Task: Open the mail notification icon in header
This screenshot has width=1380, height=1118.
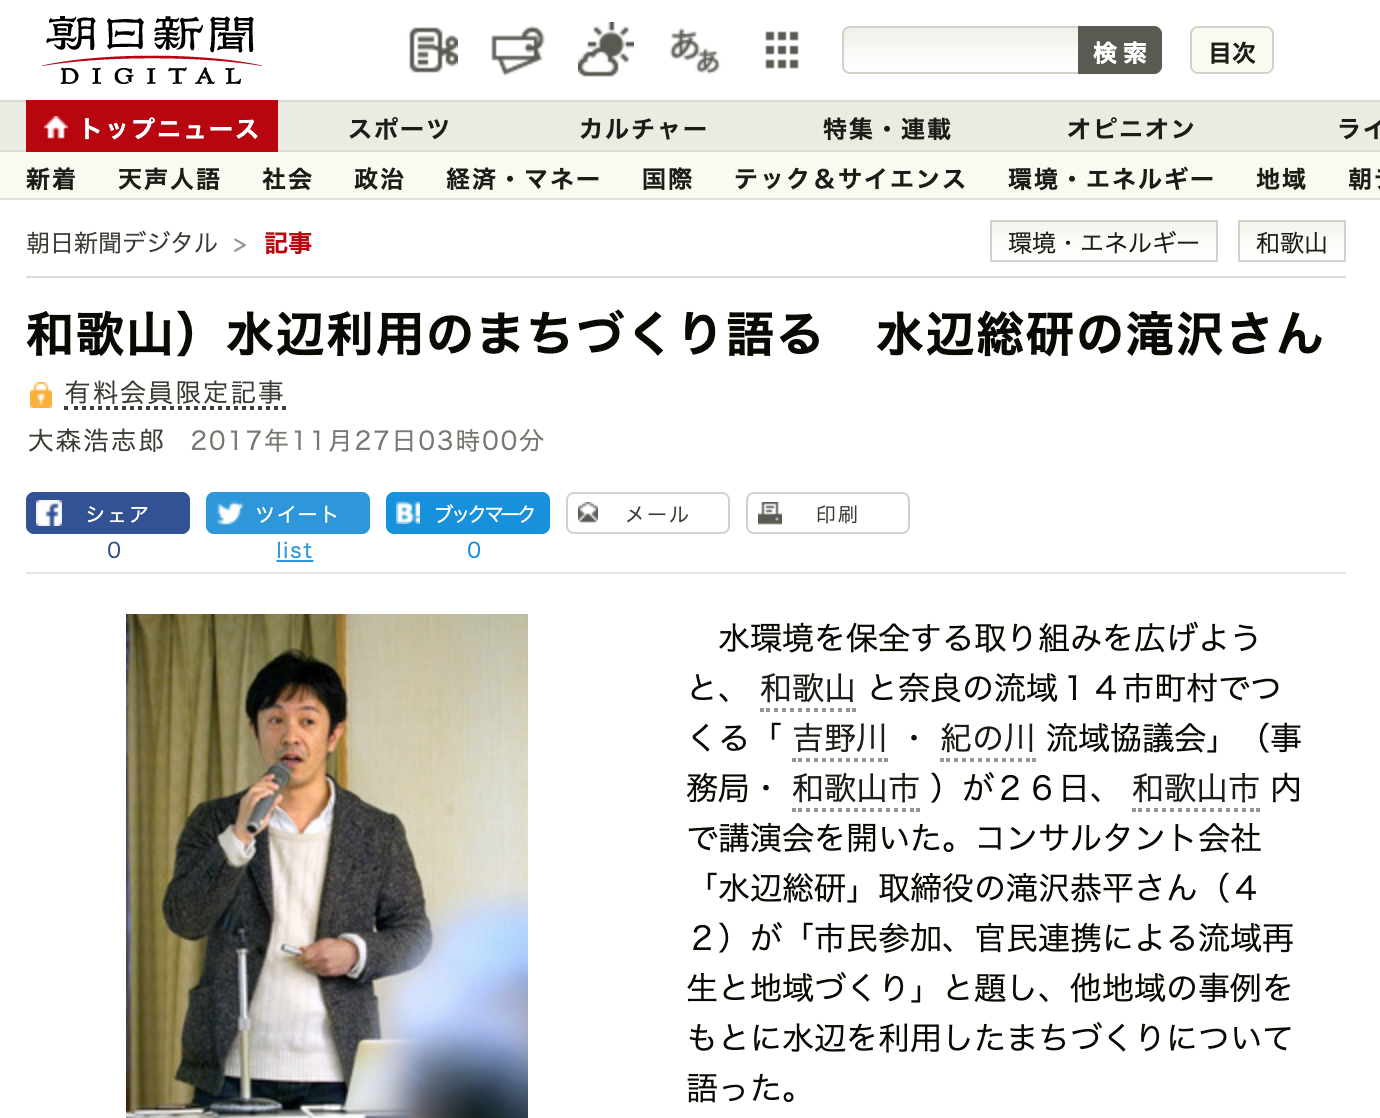Action: [x=517, y=50]
